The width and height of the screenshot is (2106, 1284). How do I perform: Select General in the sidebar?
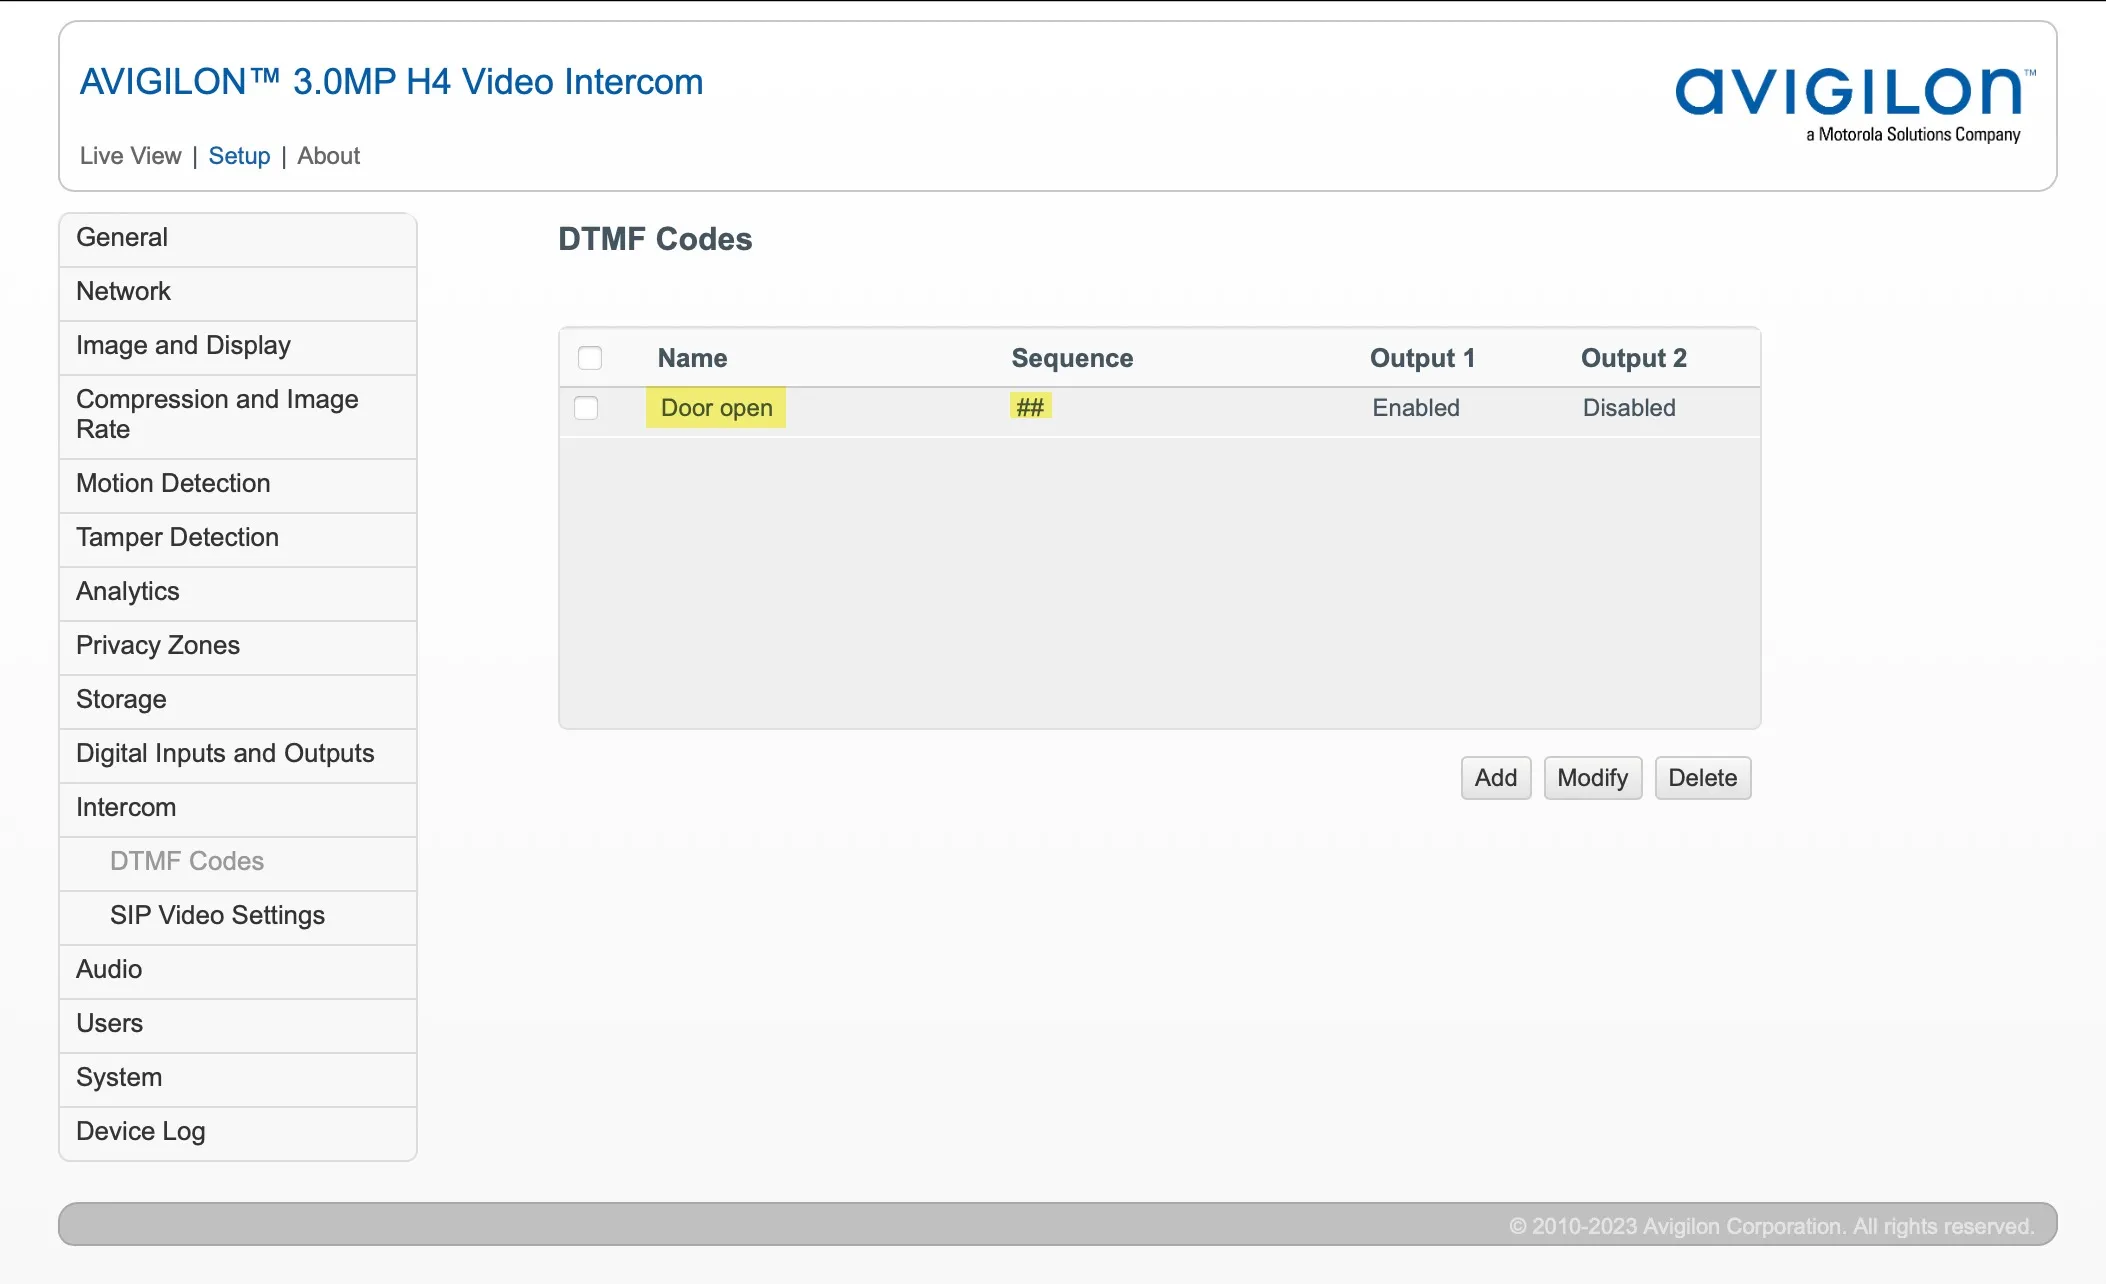pyautogui.click(x=238, y=238)
